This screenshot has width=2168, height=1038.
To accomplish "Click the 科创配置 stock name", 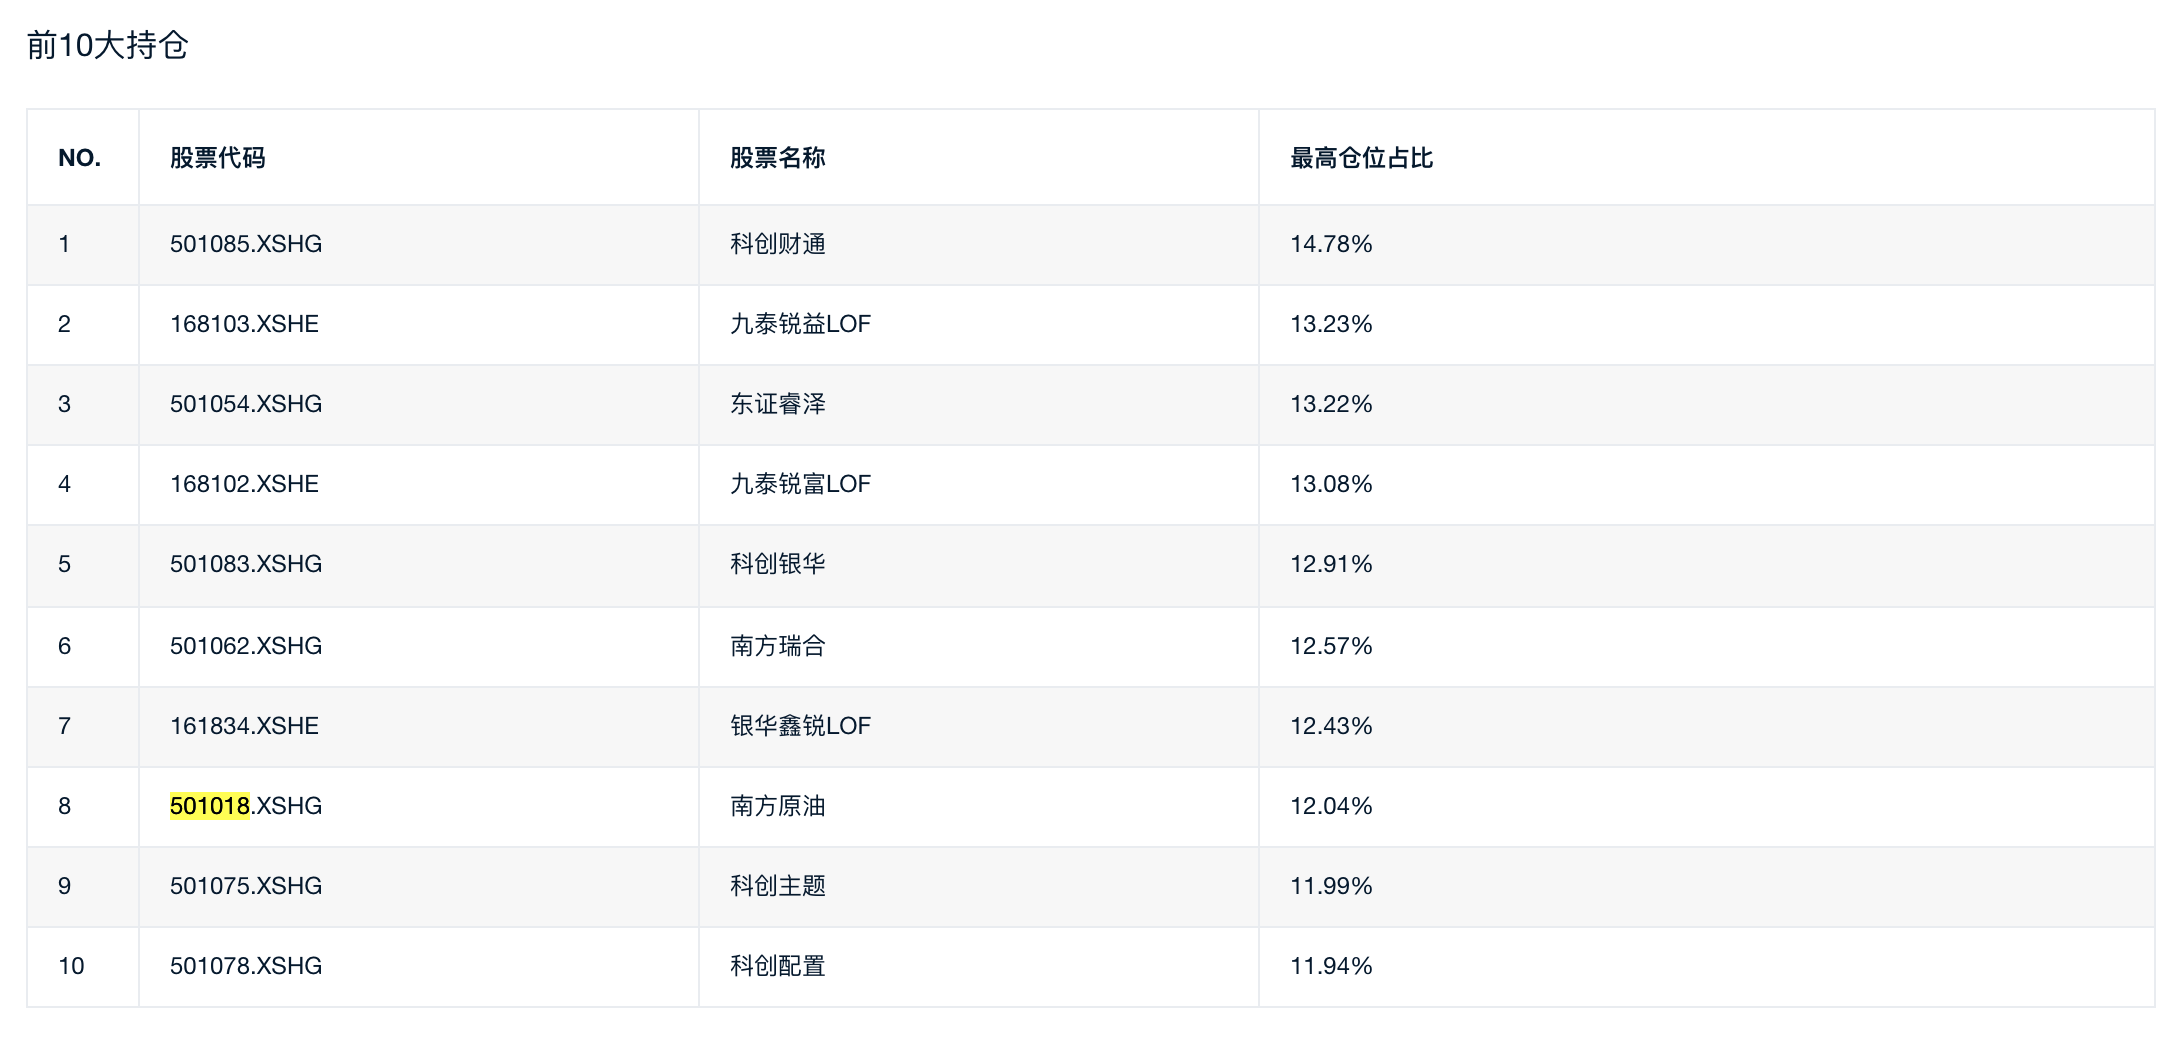I will tap(777, 966).
